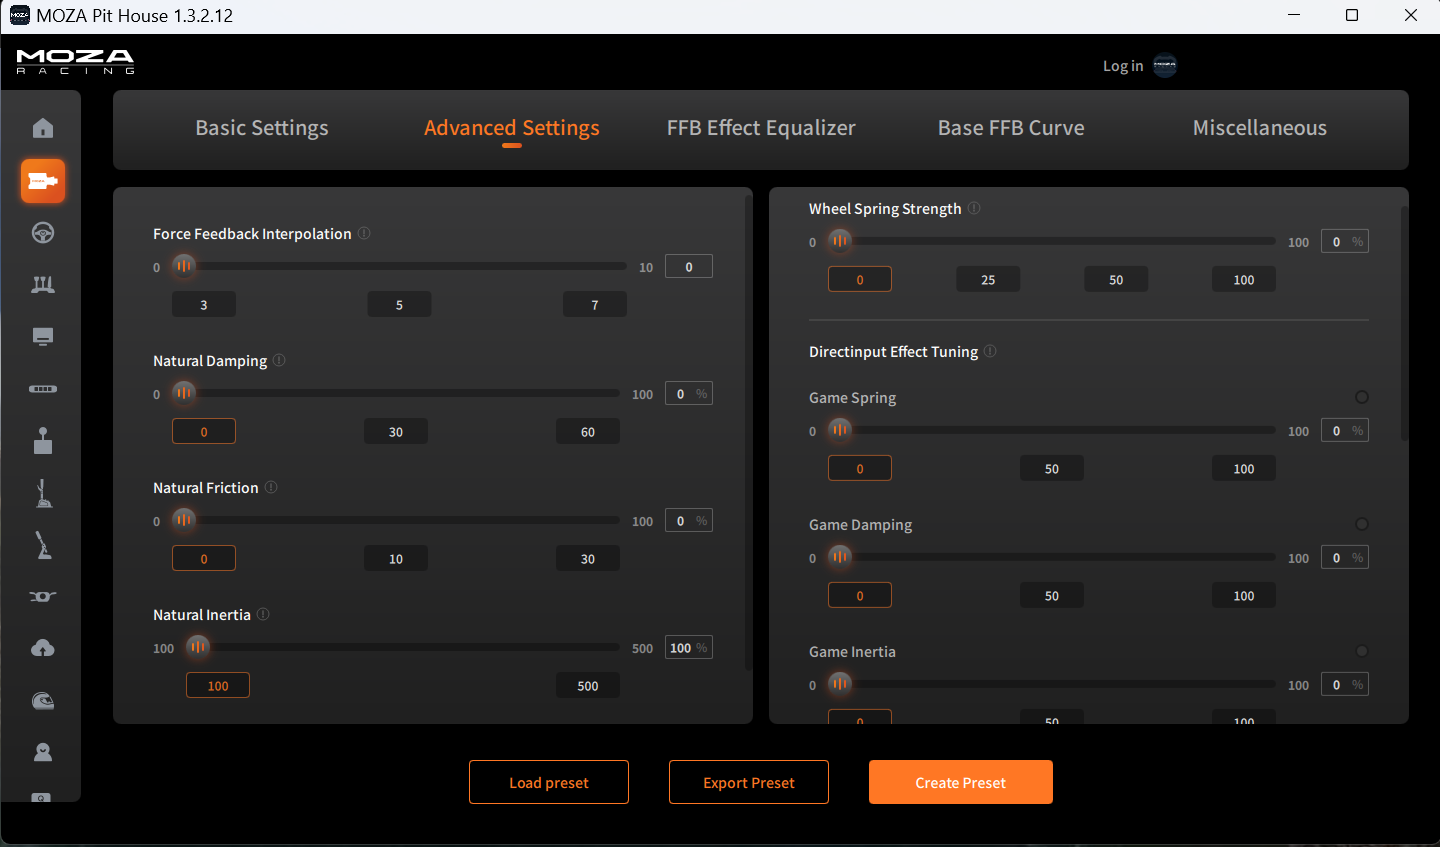The image size is (1440, 847).
Task: Click the Game Spring slider handle
Action: tap(839, 429)
